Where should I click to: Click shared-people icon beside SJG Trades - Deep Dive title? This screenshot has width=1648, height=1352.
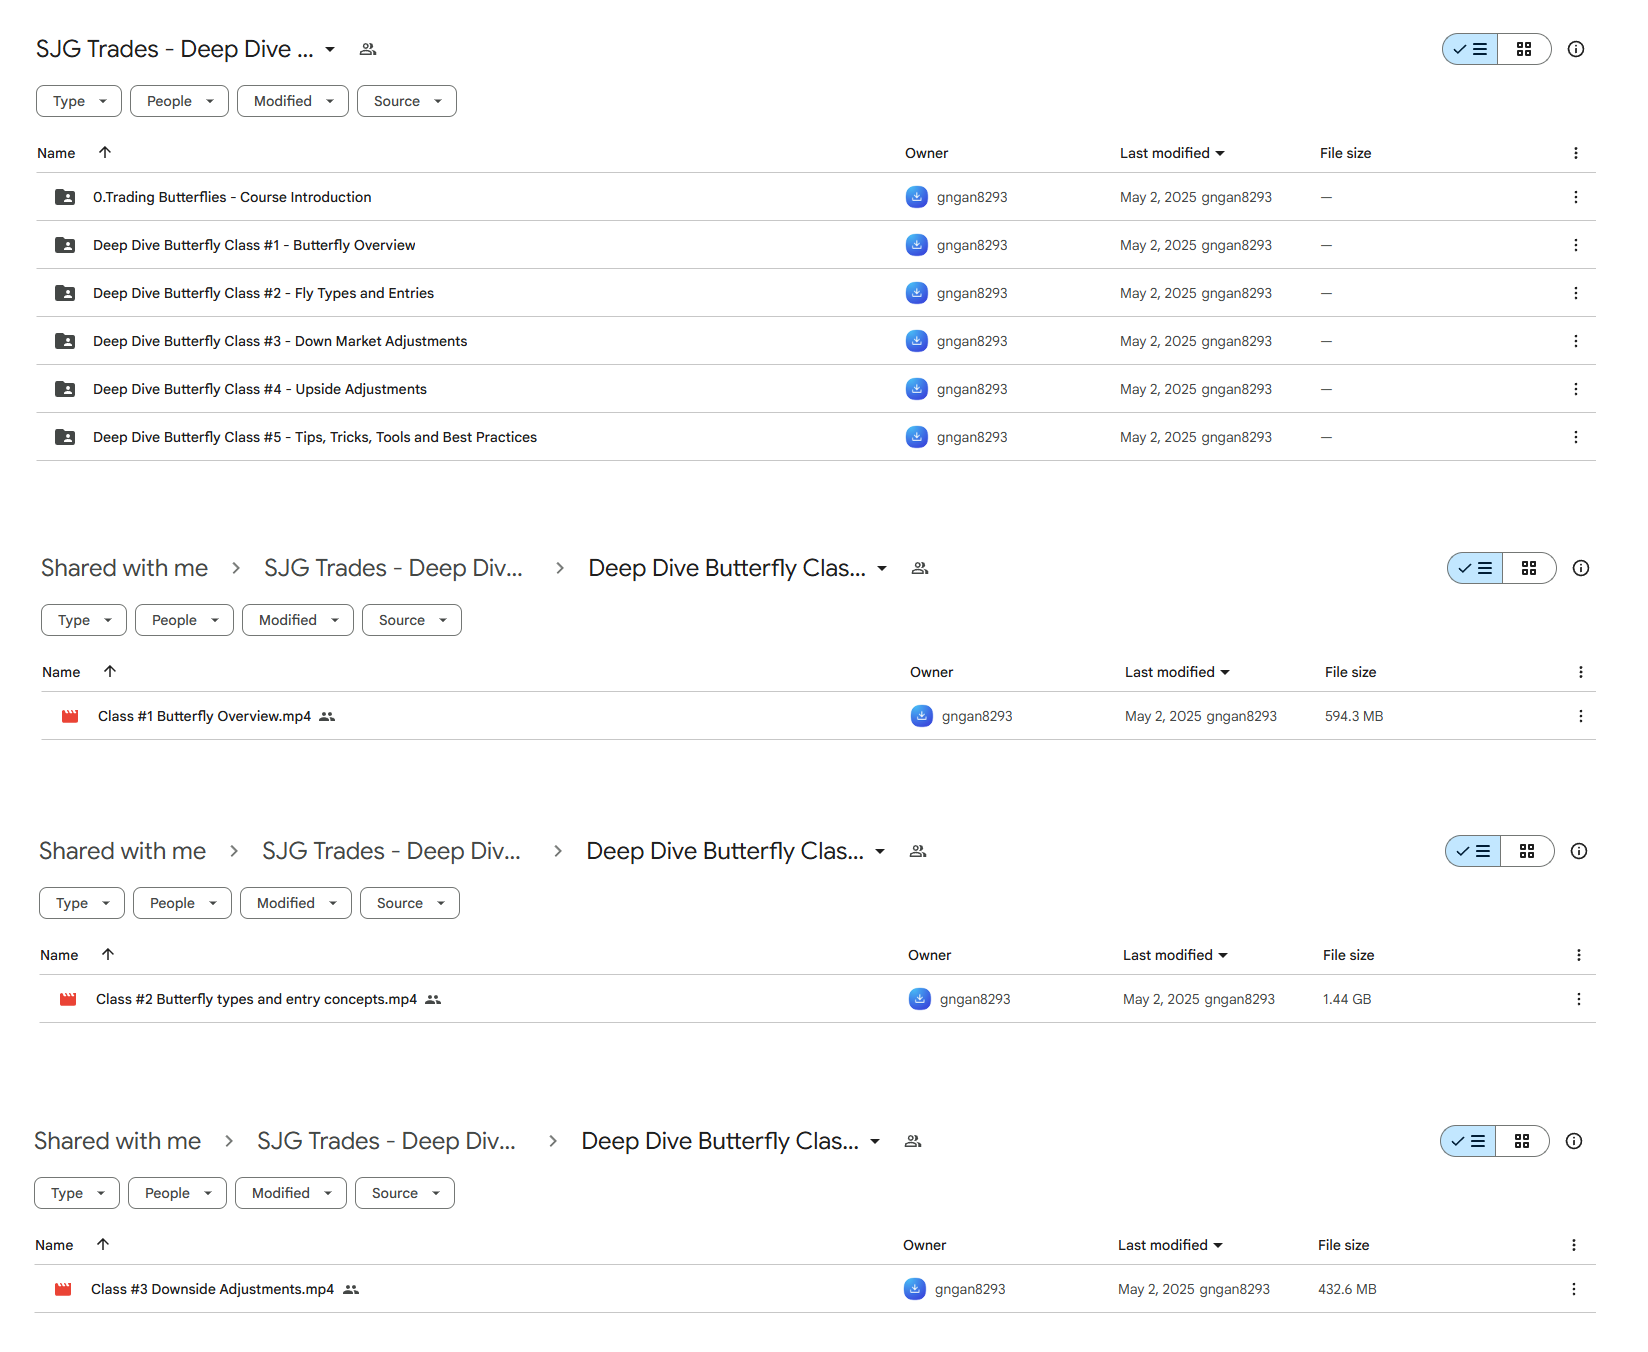pos(368,49)
